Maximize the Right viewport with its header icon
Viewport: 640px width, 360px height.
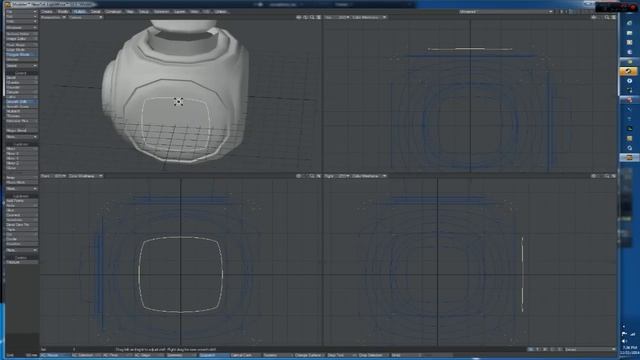pyautogui.click(x=613, y=176)
